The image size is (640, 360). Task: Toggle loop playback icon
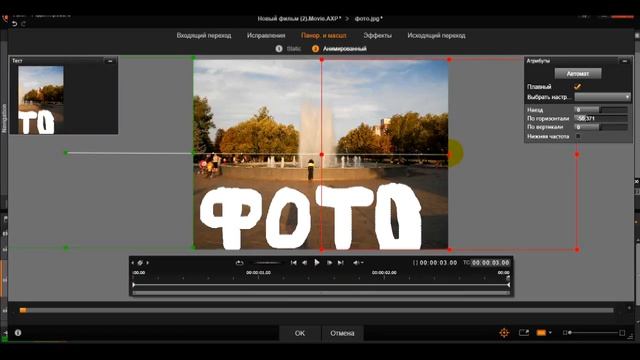240,263
